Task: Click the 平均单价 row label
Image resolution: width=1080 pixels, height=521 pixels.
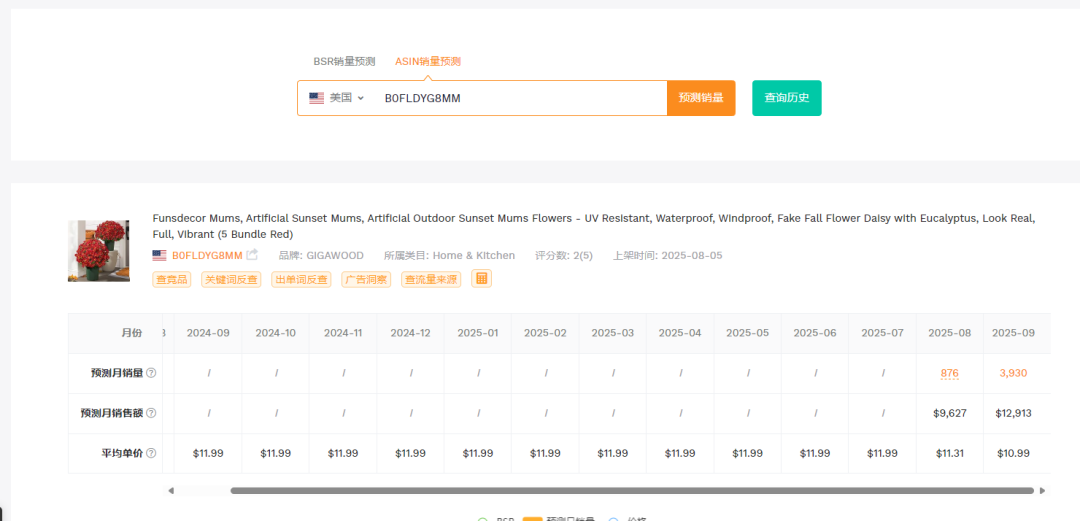Action: 123,453
